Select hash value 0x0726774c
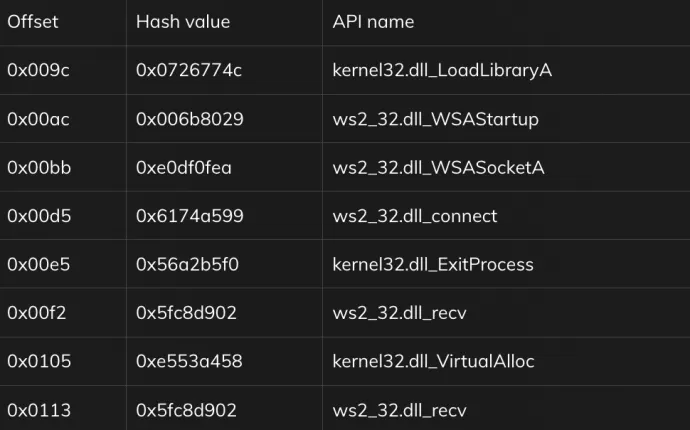The width and height of the screenshot is (690, 430). [189, 70]
